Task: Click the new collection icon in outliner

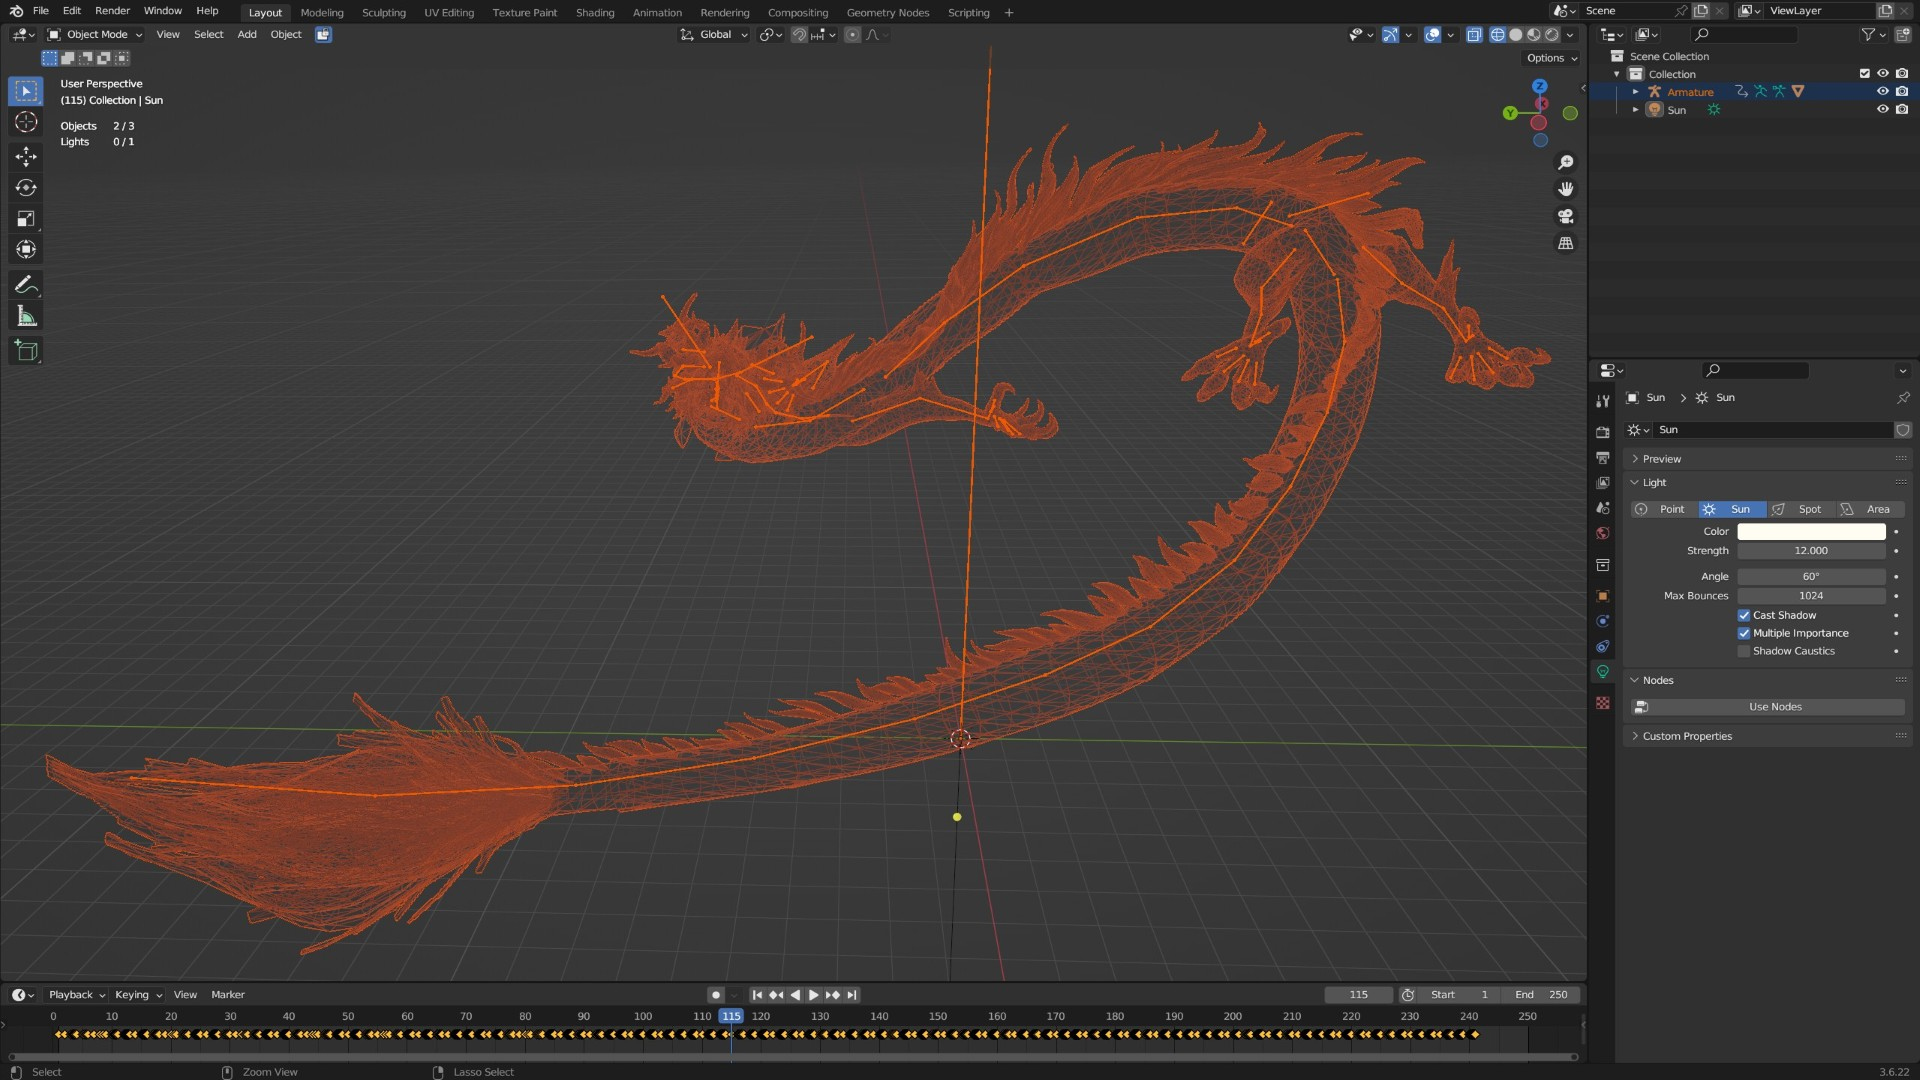Action: click(x=1902, y=35)
